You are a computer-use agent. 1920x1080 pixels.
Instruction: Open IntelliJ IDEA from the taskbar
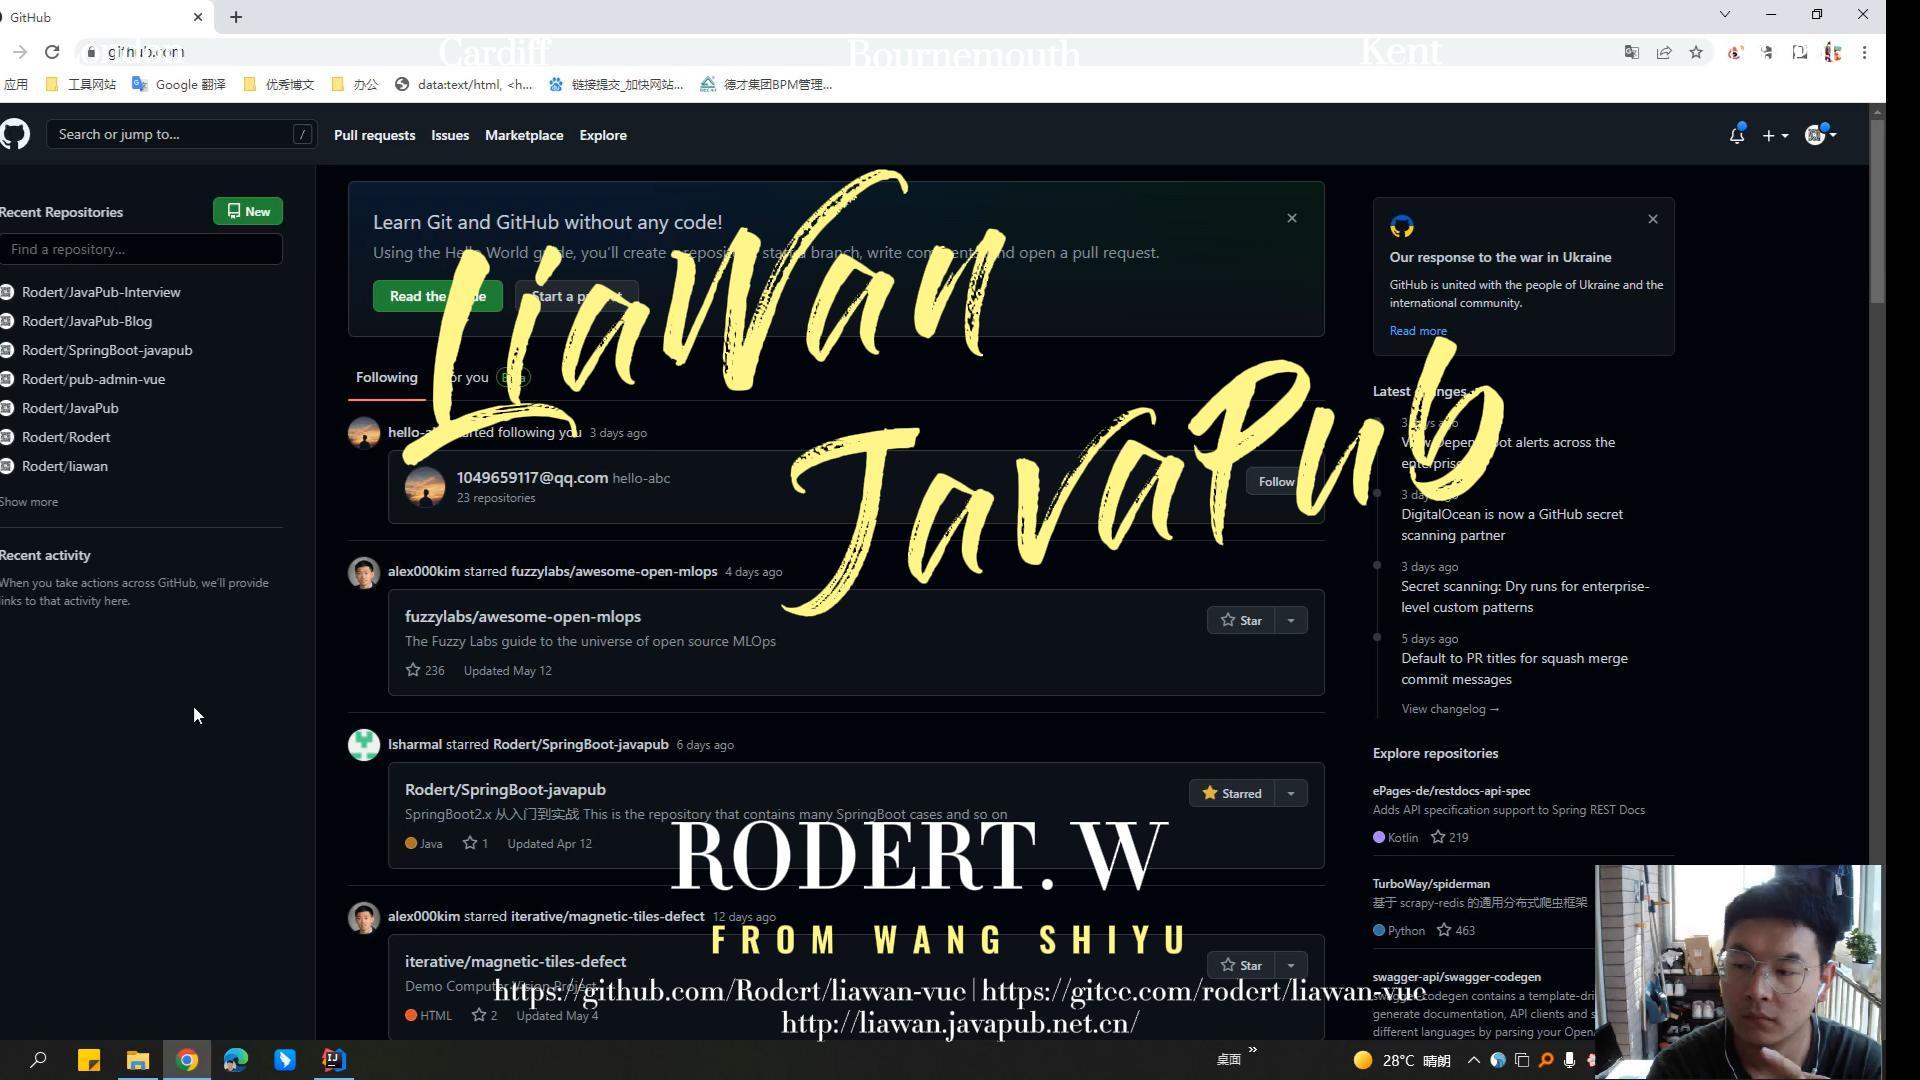point(334,1060)
